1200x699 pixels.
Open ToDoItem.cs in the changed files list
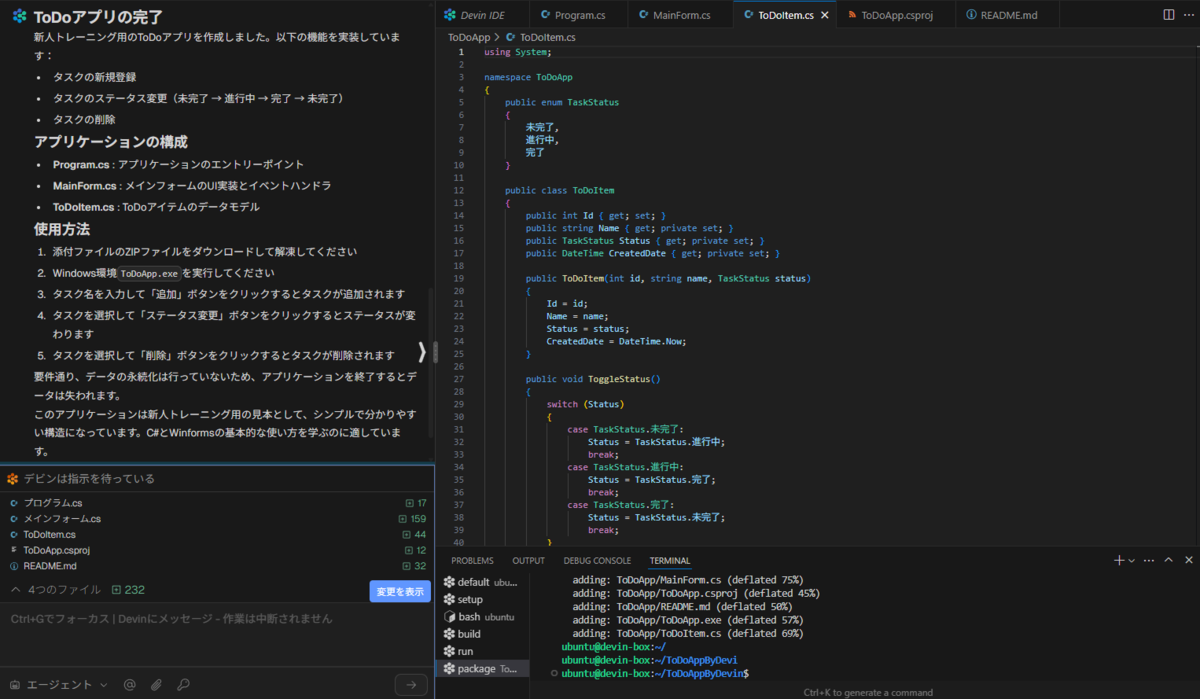pos(49,535)
